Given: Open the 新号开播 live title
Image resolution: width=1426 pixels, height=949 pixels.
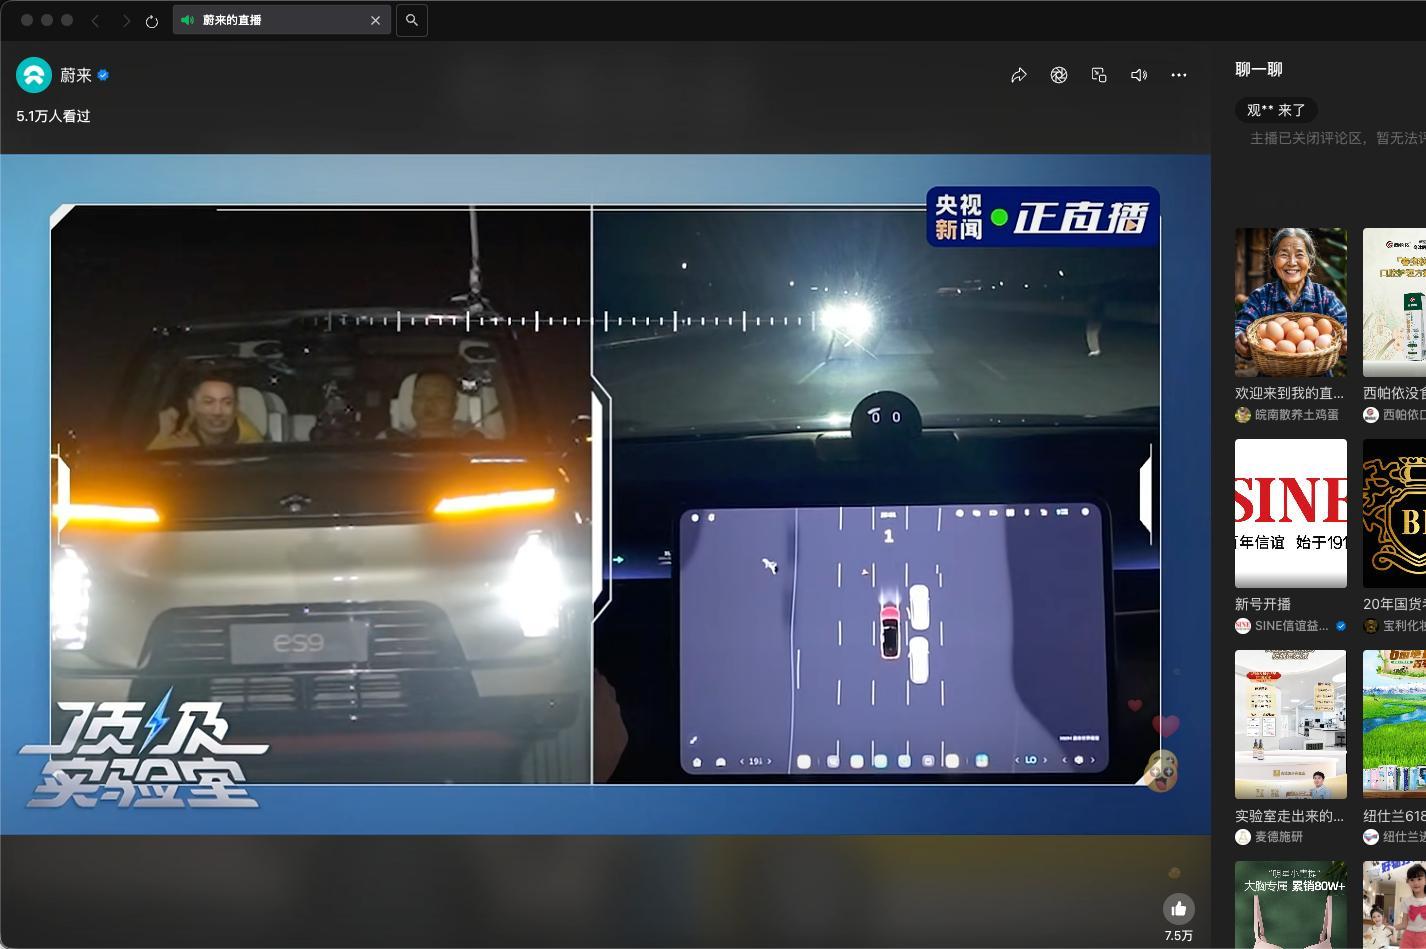Looking at the screenshot, I should pyautogui.click(x=1263, y=604).
